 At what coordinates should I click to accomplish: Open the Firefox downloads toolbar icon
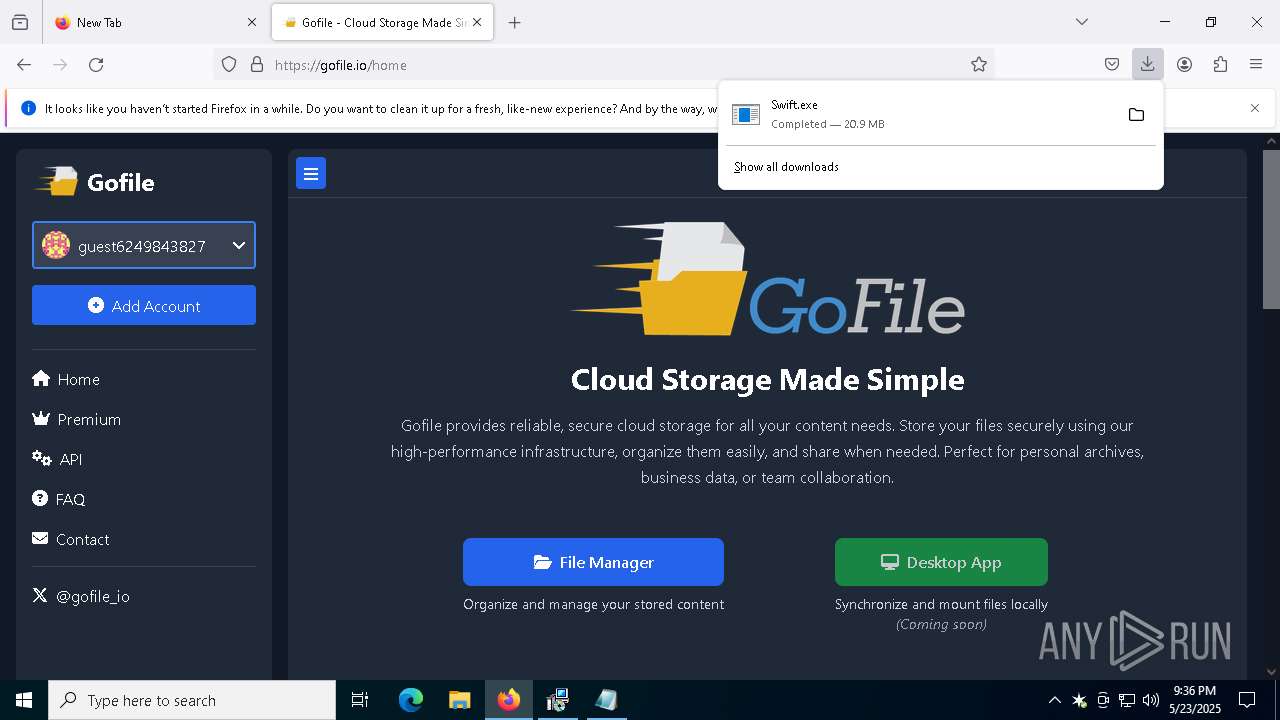pyautogui.click(x=1147, y=65)
